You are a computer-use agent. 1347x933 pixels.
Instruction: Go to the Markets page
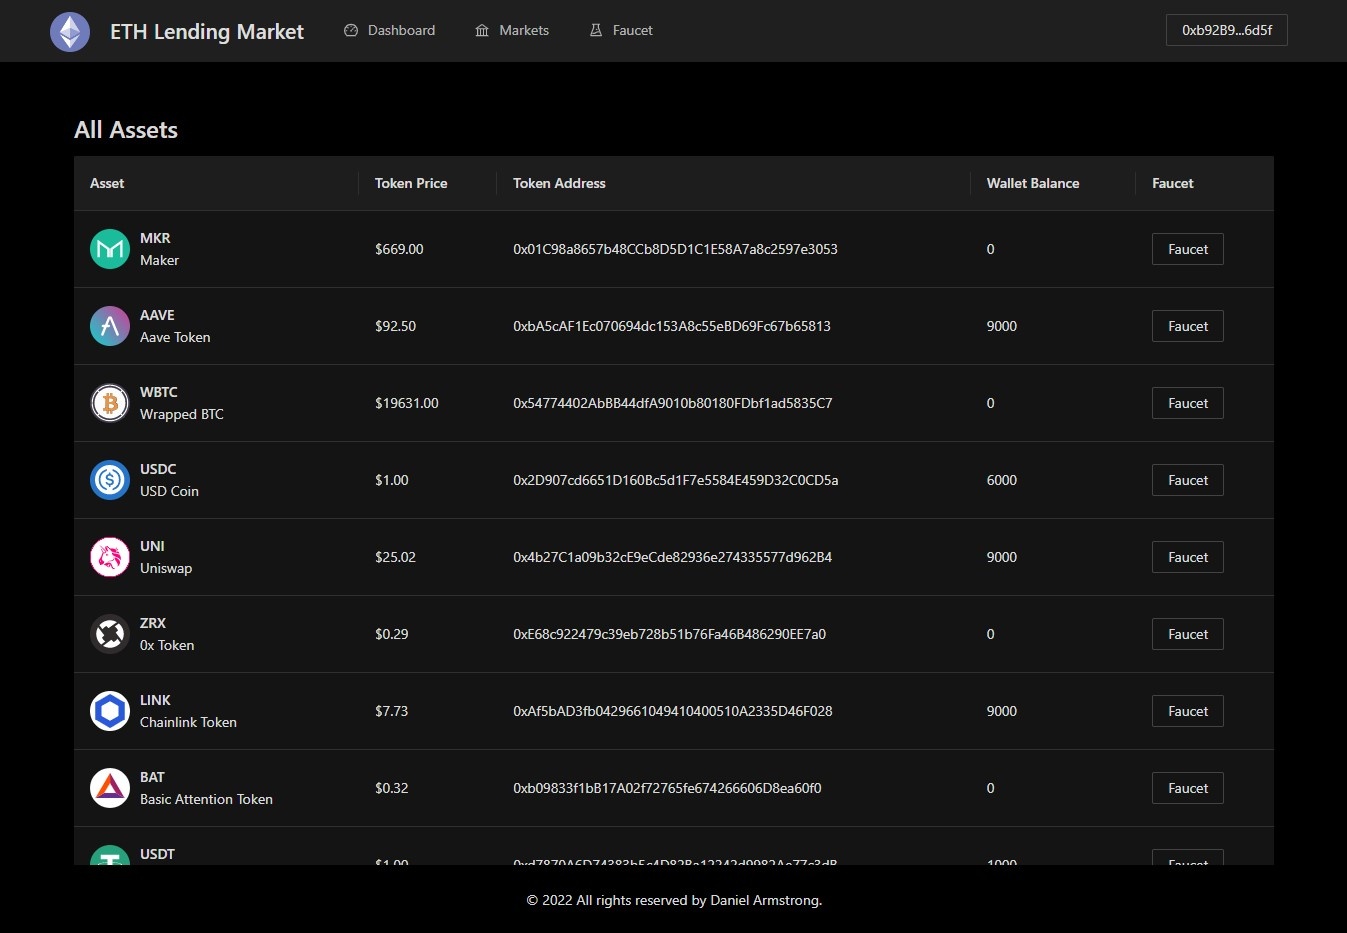[x=512, y=31]
